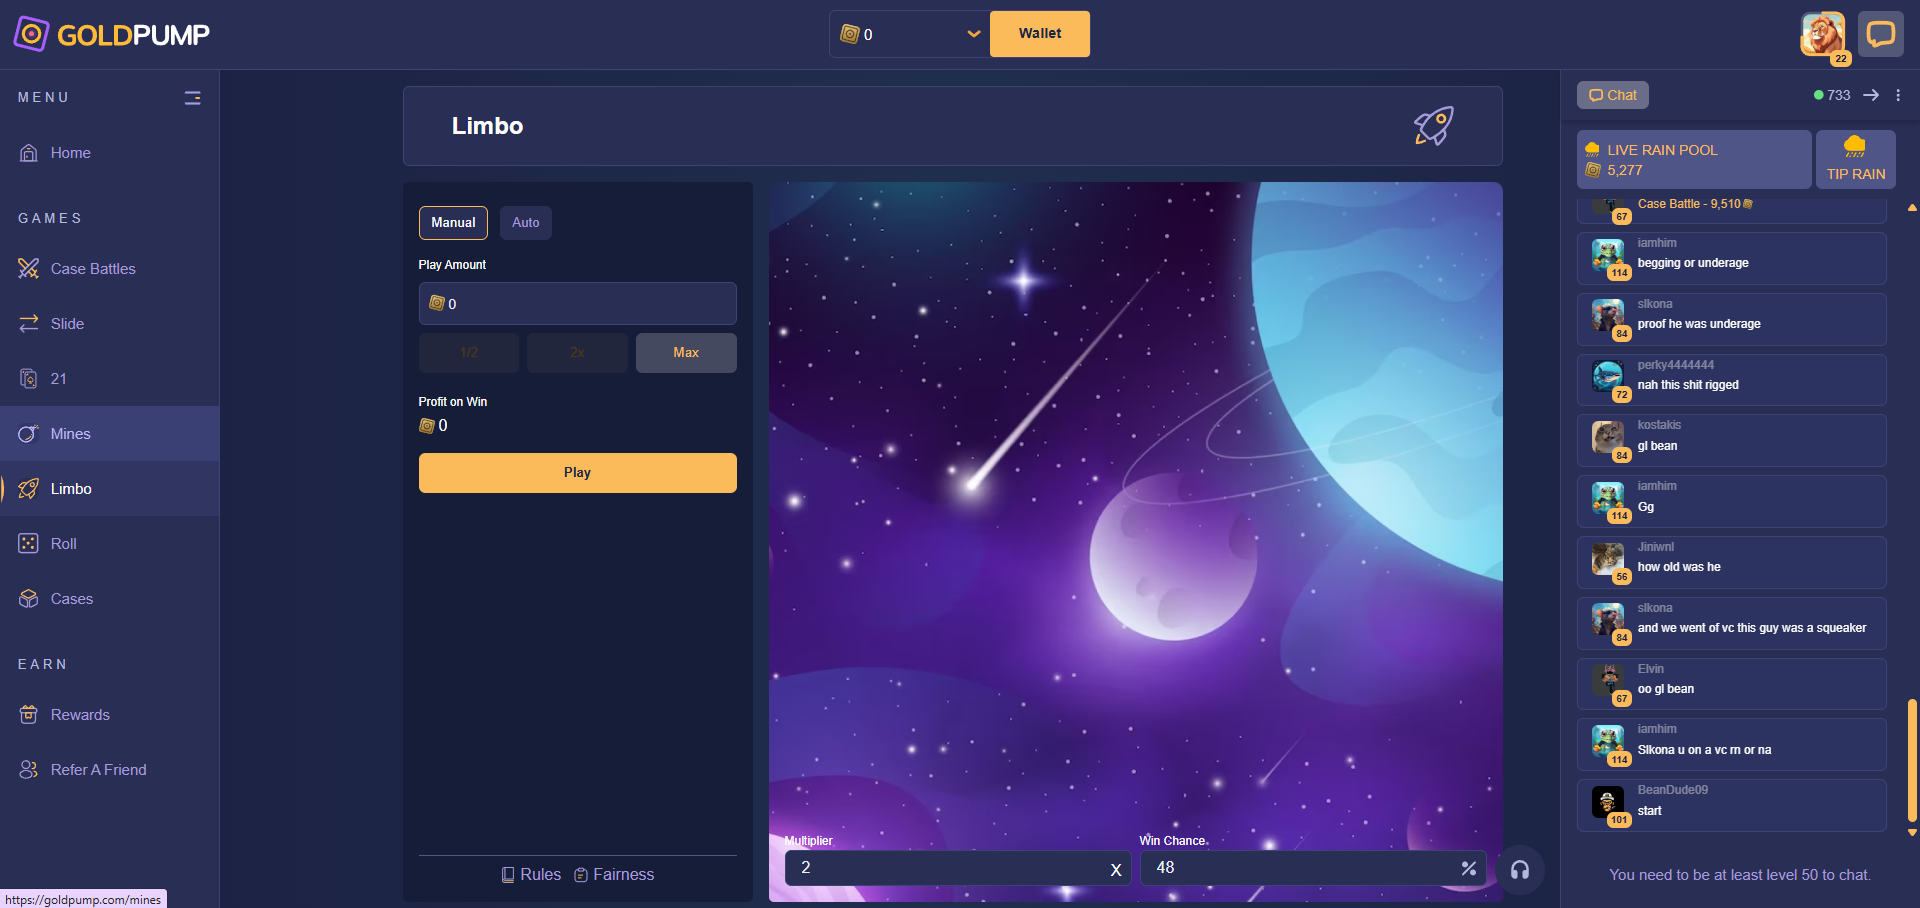This screenshot has height=908, width=1920.
Task: Click the Chat tab button
Action: click(1613, 95)
